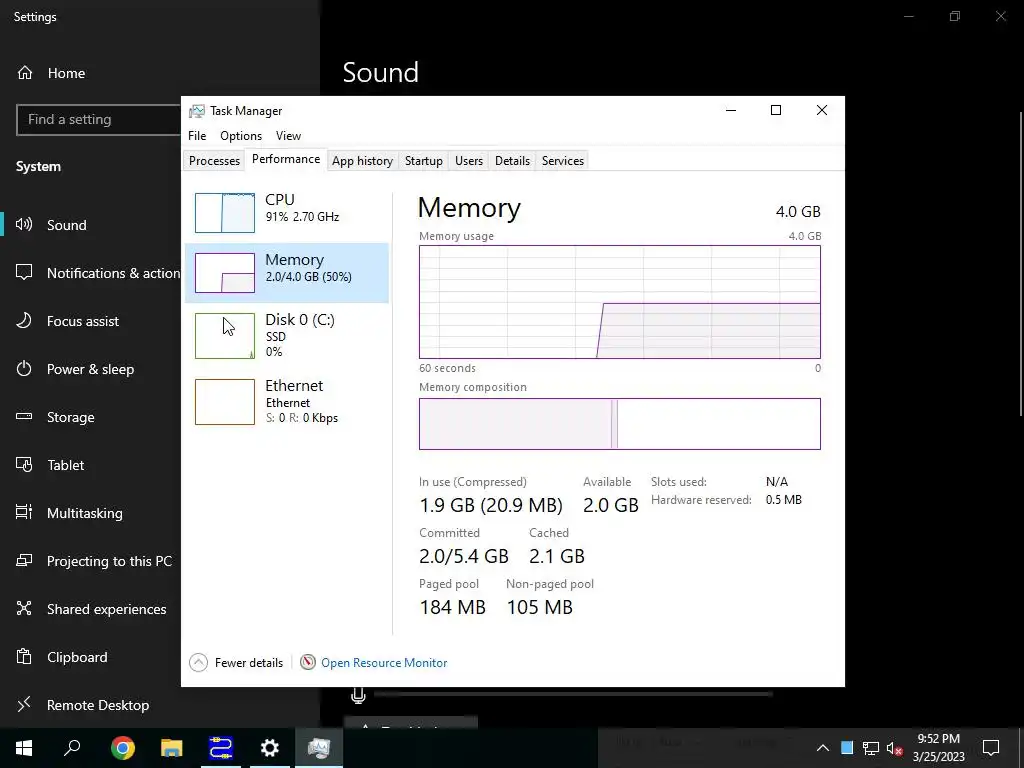The image size is (1024, 768).
Task: Open Shared experiences settings
Action: (x=90, y=609)
